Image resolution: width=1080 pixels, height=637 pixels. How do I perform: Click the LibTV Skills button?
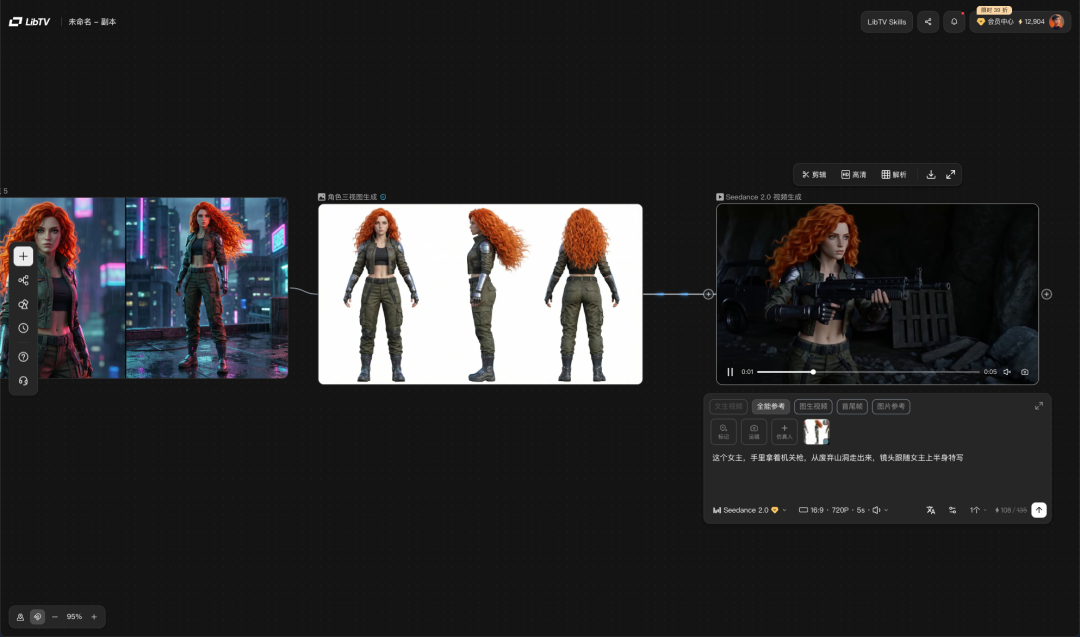[x=886, y=21]
